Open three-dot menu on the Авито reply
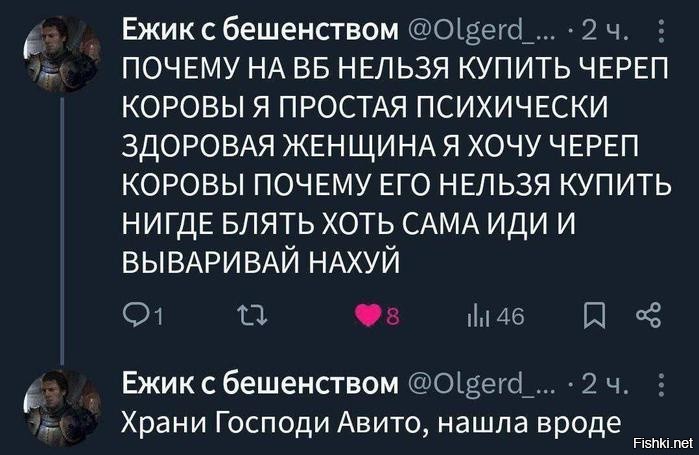This screenshot has width=699, height=455. point(666,382)
